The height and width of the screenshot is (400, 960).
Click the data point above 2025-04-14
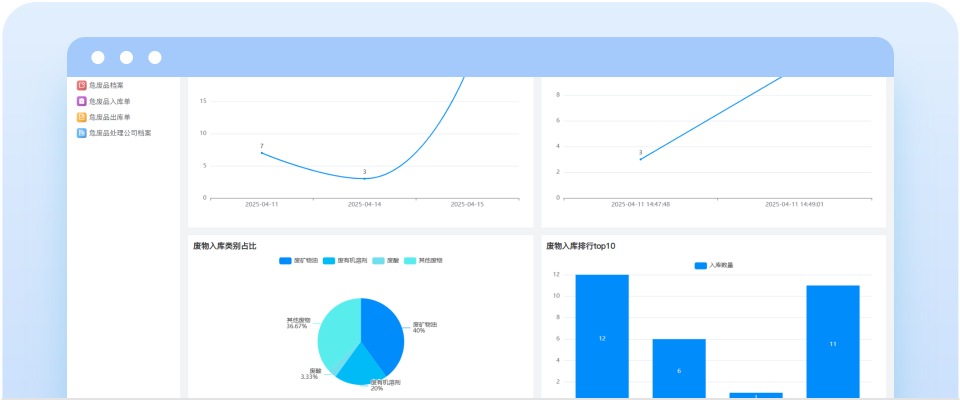pyautogui.click(x=364, y=178)
